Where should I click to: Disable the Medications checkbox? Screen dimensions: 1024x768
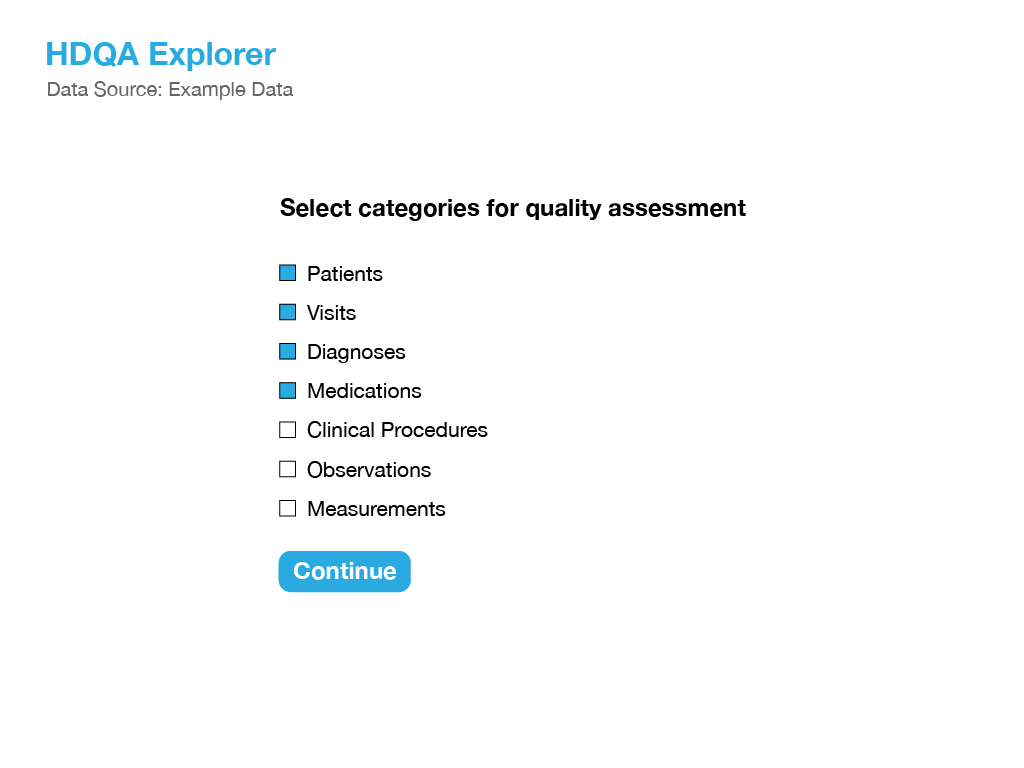pyautogui.click(x=287, y=391)
